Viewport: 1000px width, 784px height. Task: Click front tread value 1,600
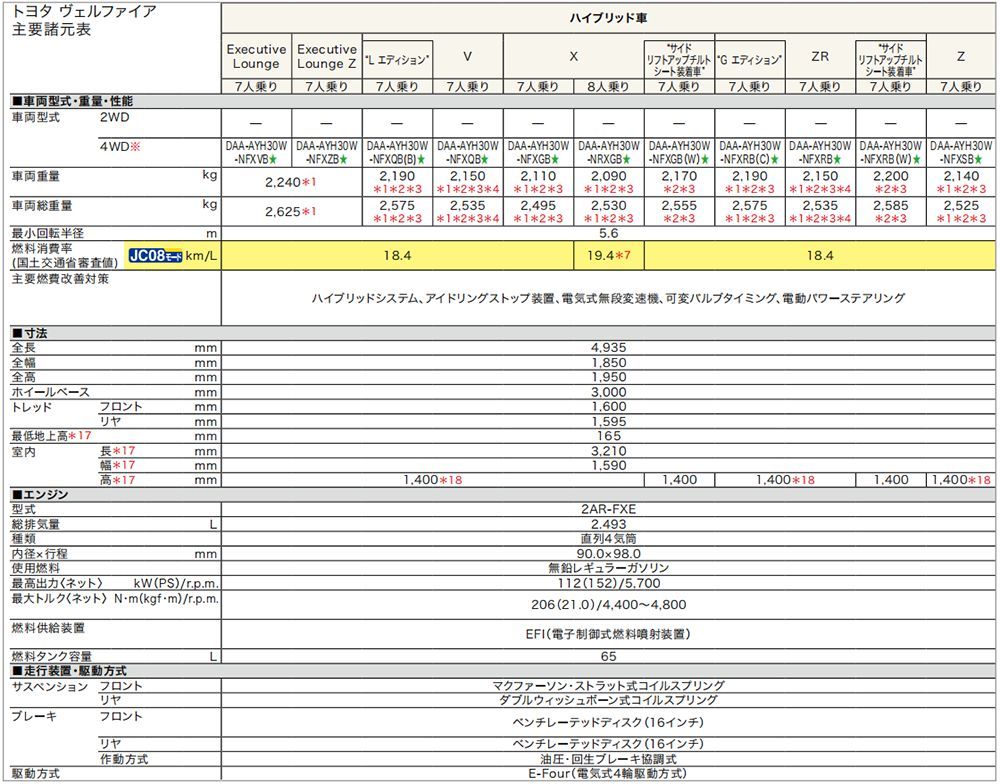click(x=608, y=406)
